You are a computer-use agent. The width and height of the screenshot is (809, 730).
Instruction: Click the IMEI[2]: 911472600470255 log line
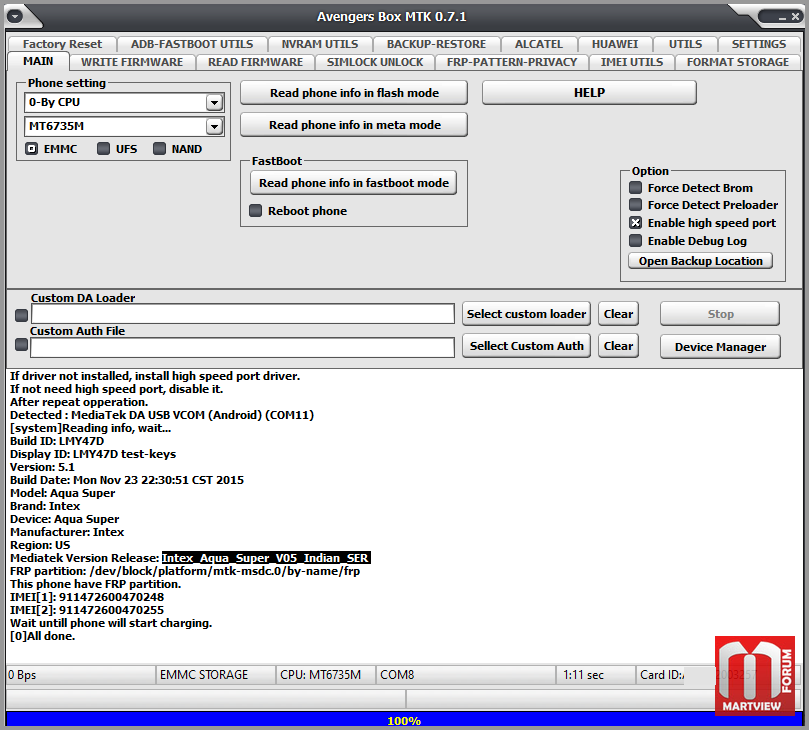(87, 610)
